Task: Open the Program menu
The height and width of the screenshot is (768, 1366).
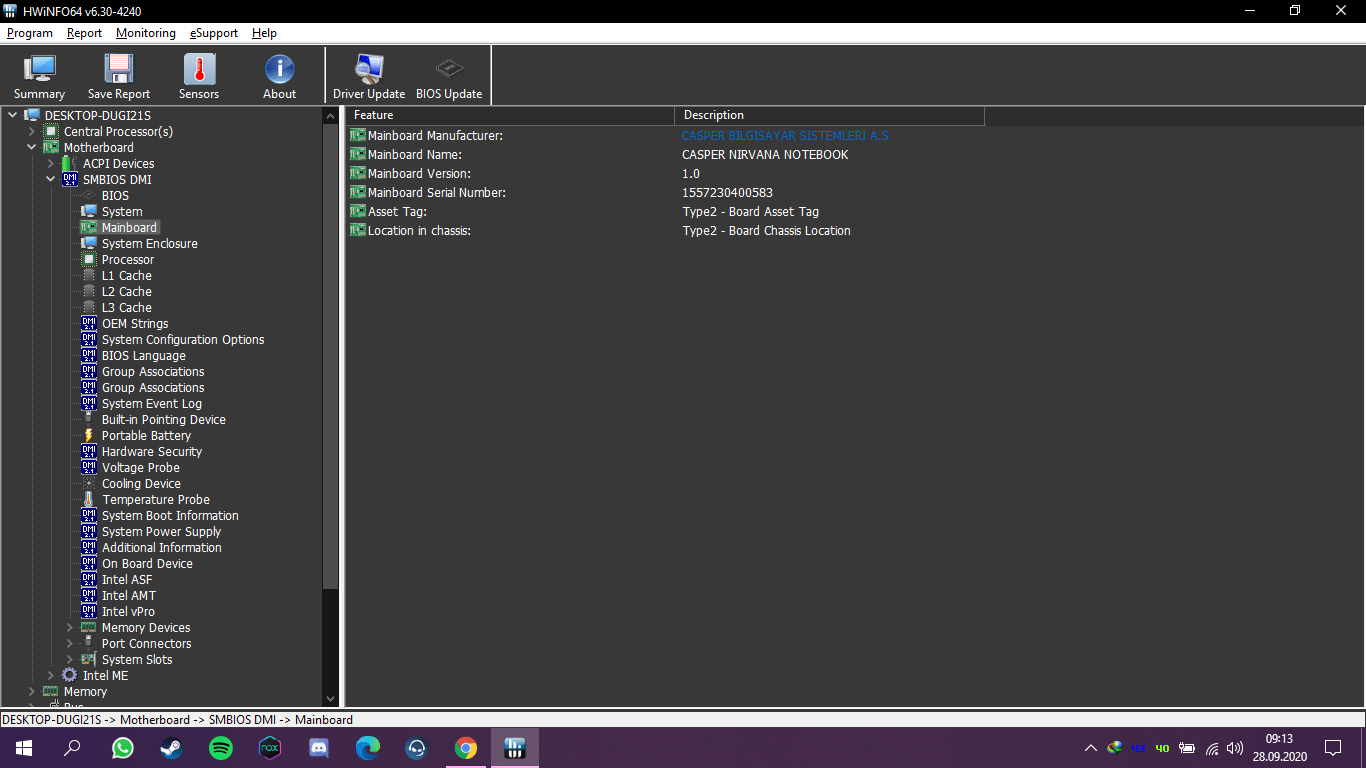Action: pyautogui.click(x=30, y=33)
